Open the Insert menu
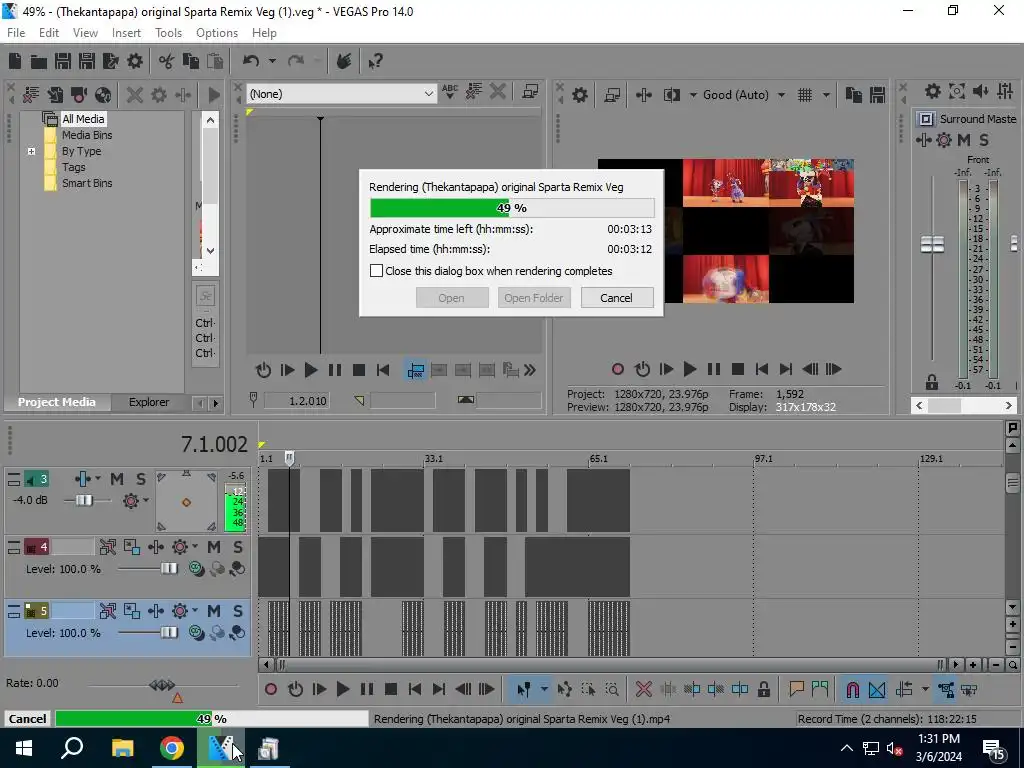Viewport: 1024px width, 768px height. click(x=126, y=33)
